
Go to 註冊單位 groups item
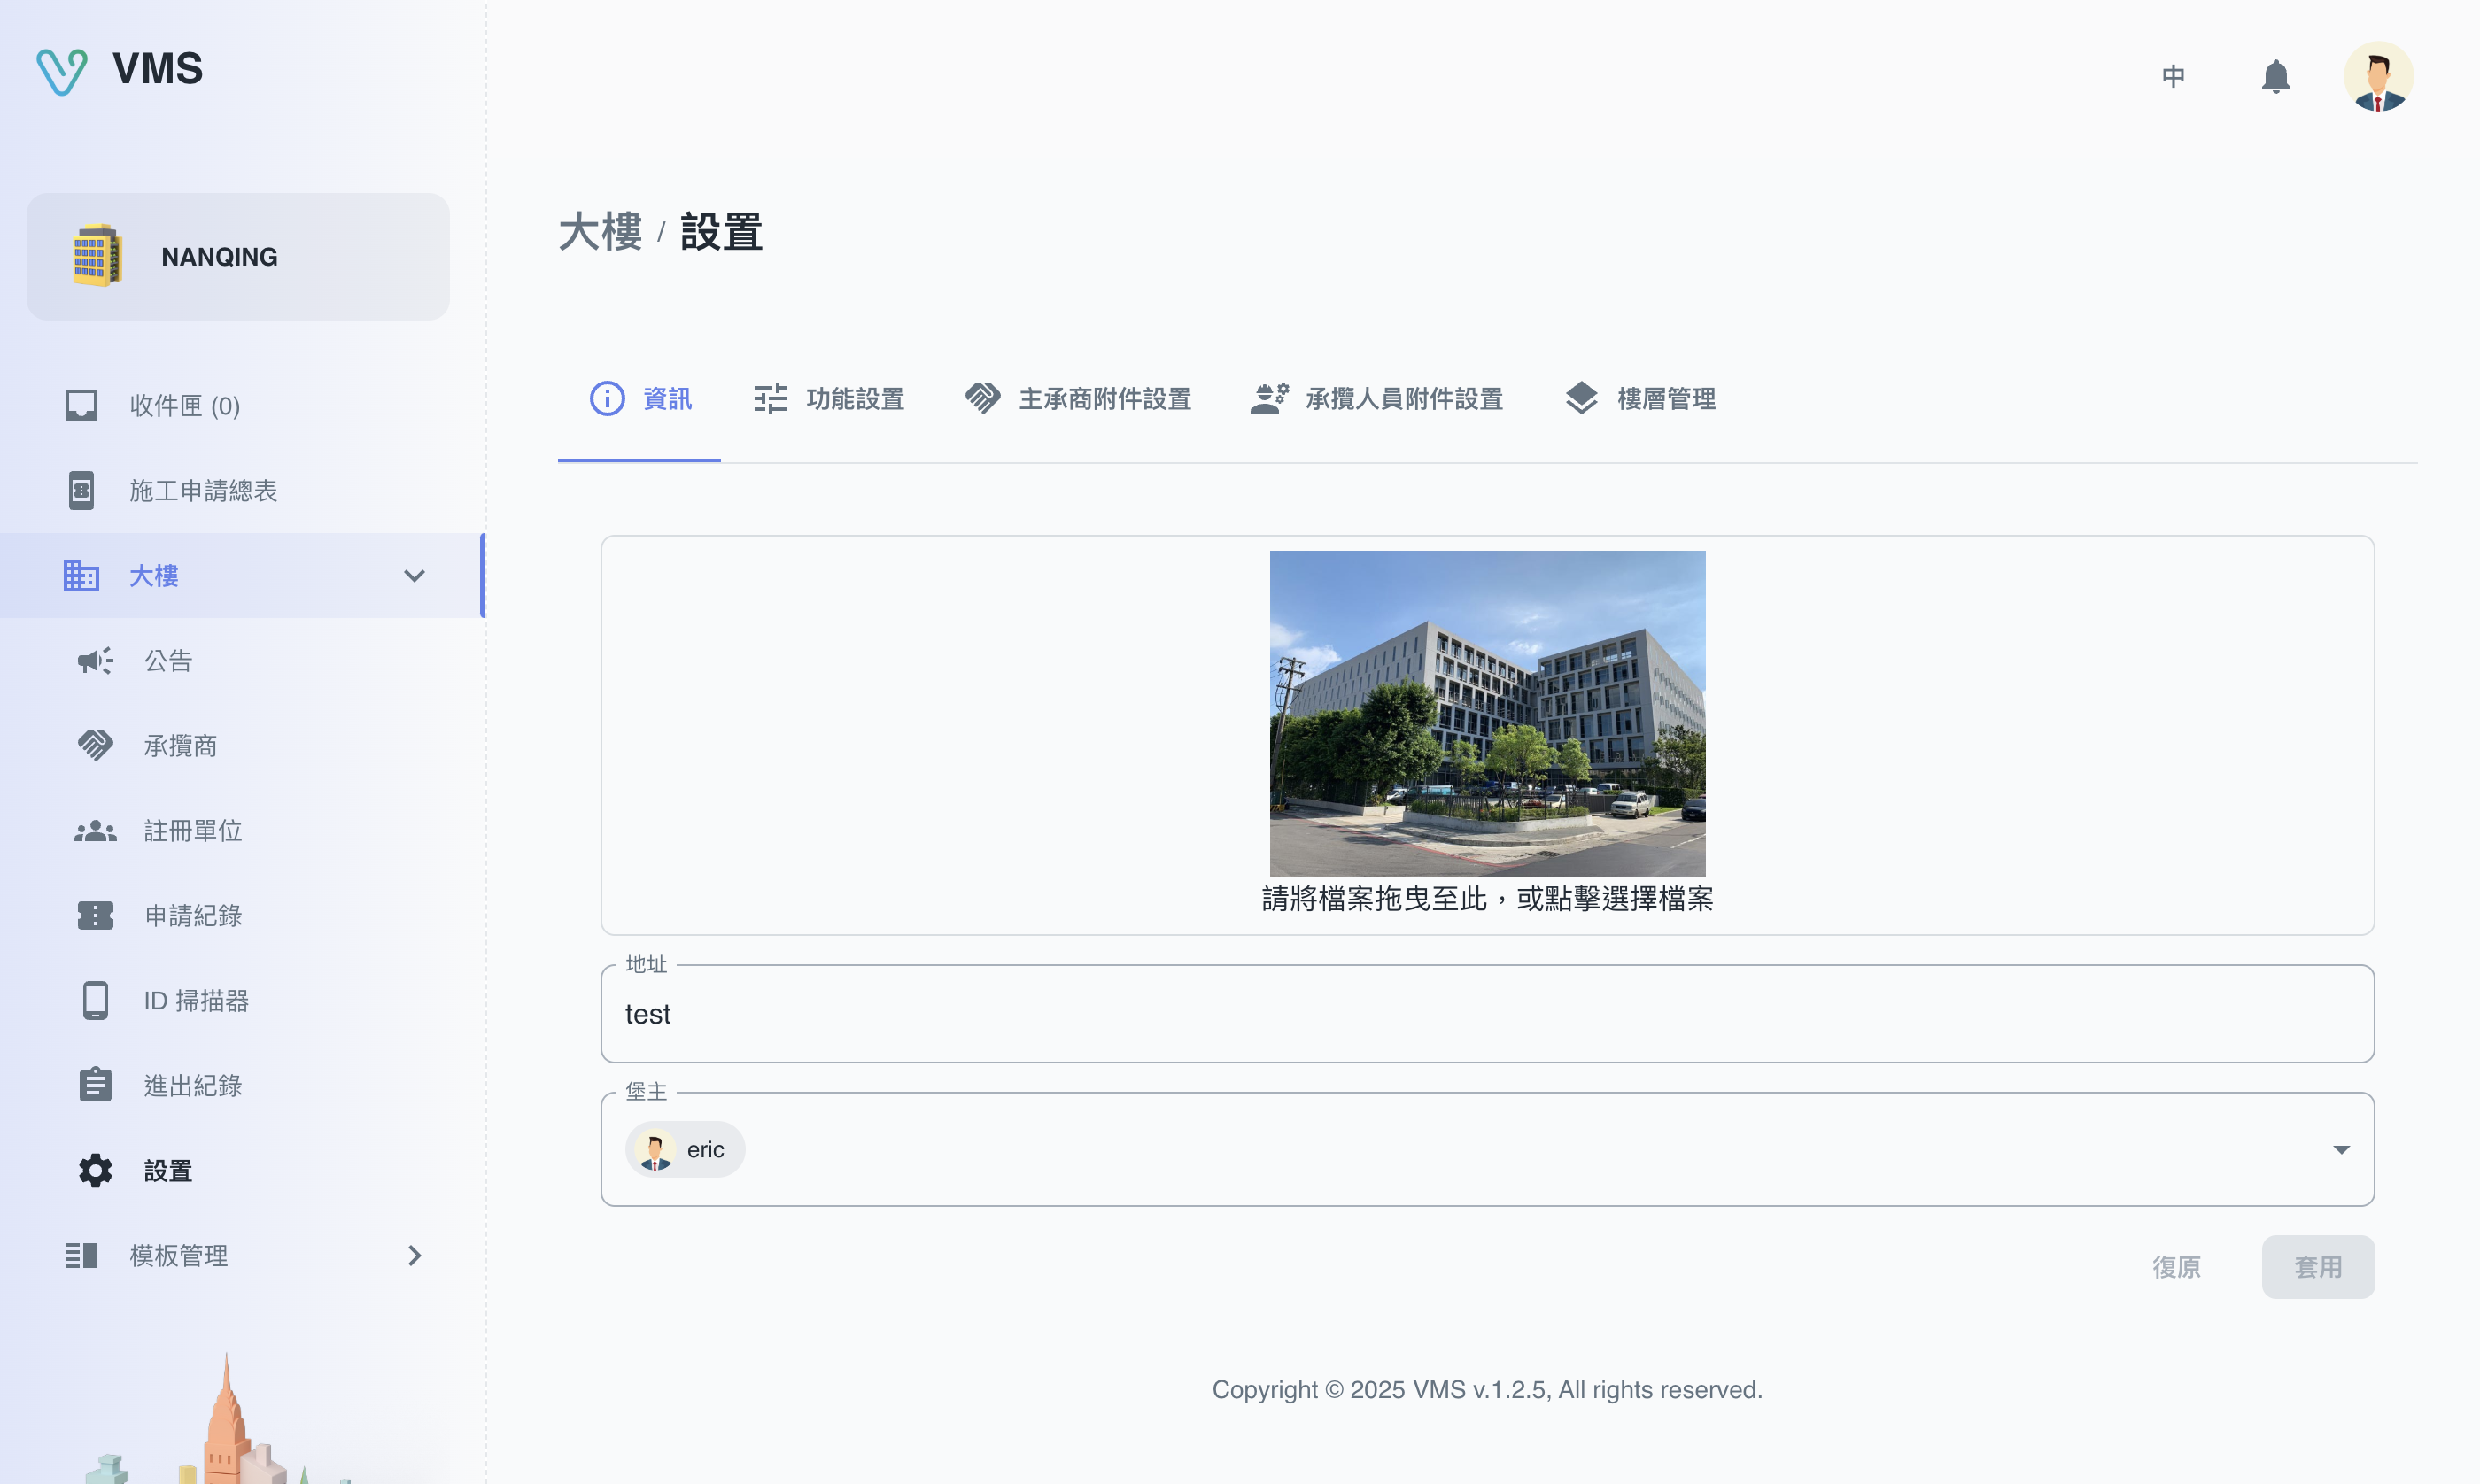pyautogui.click(x=192, y=830)
